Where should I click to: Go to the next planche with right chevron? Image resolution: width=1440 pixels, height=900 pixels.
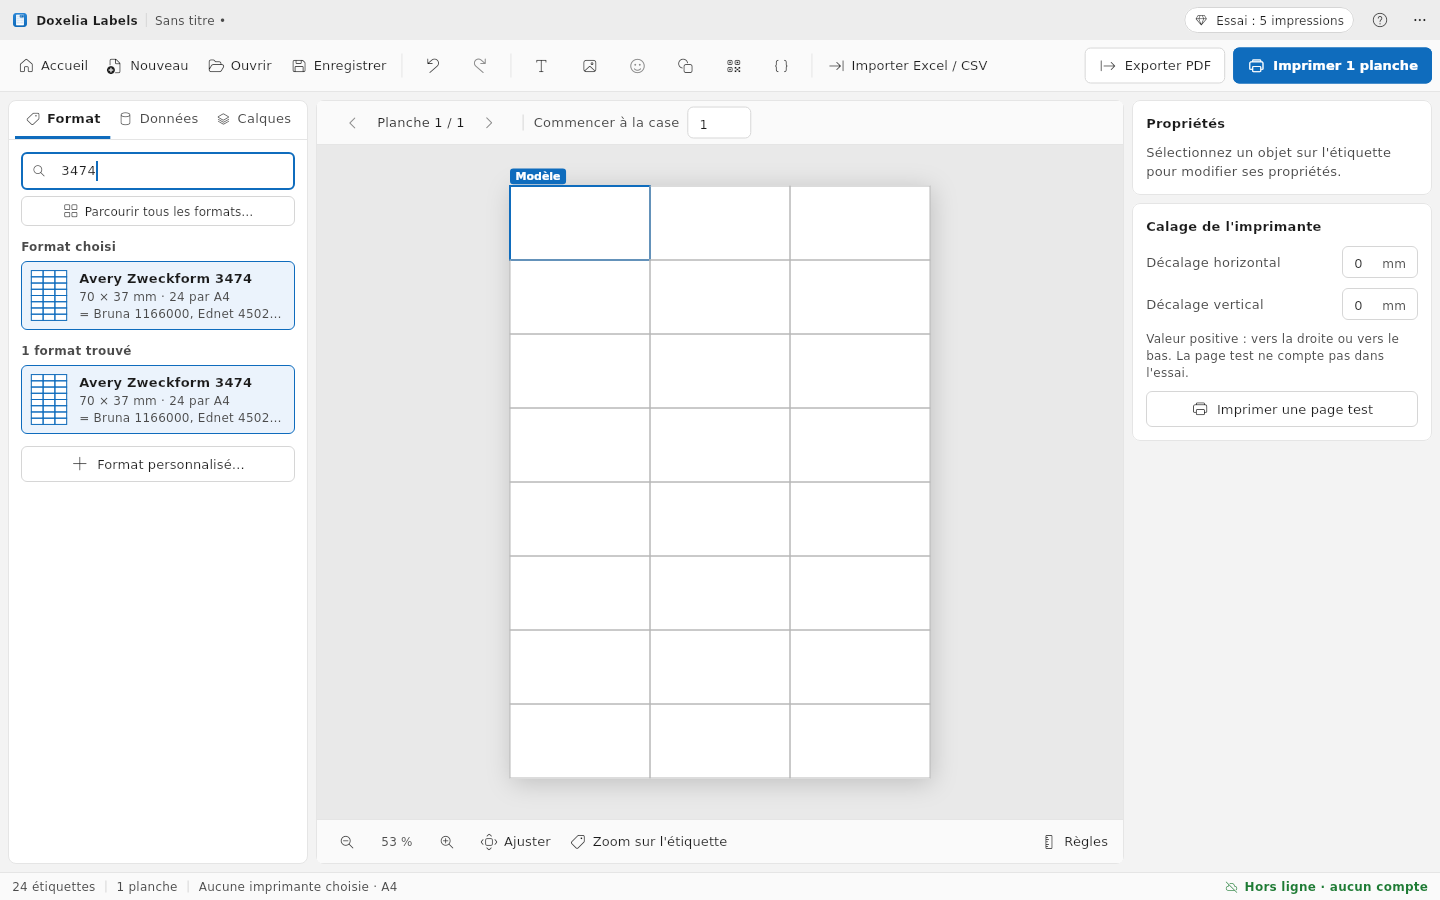489,123
